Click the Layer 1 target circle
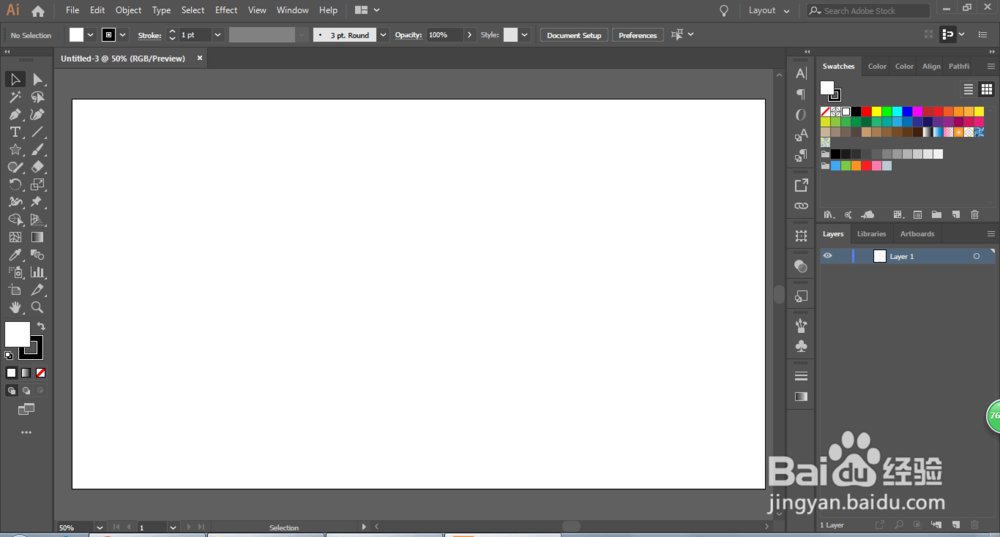1000x537 pixels. [976, 256]
